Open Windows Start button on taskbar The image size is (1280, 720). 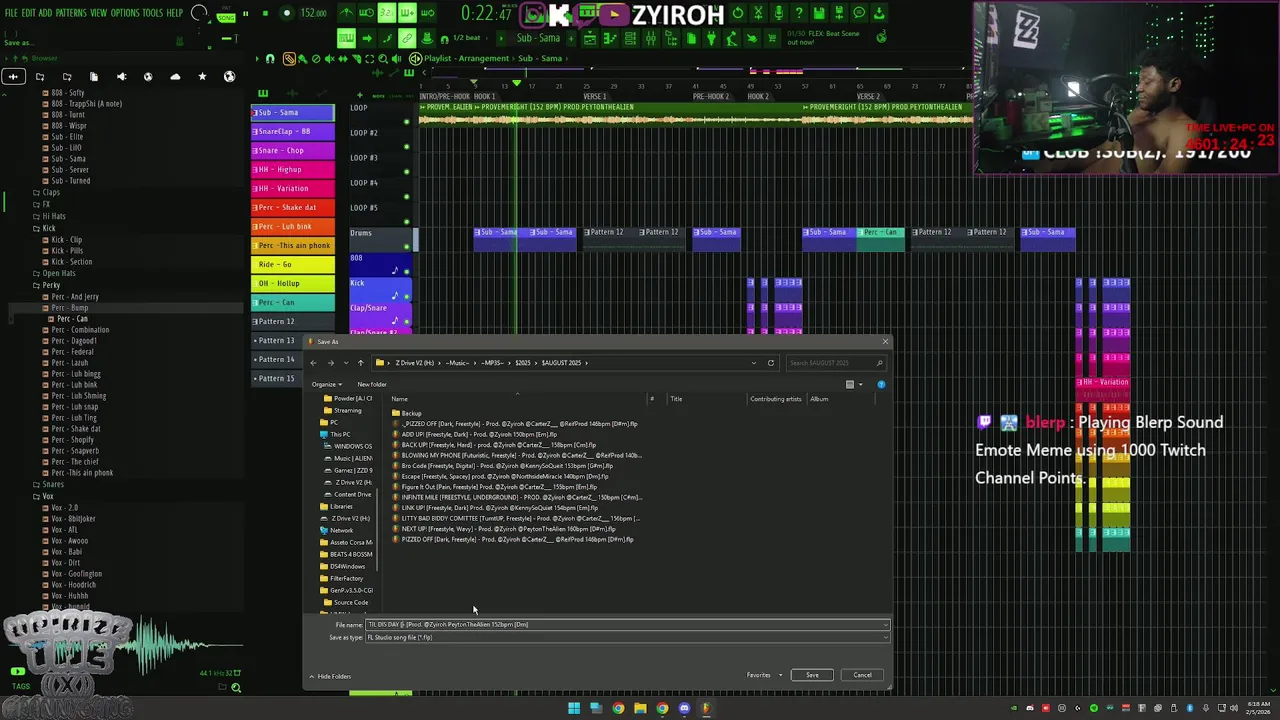(574, 709)
